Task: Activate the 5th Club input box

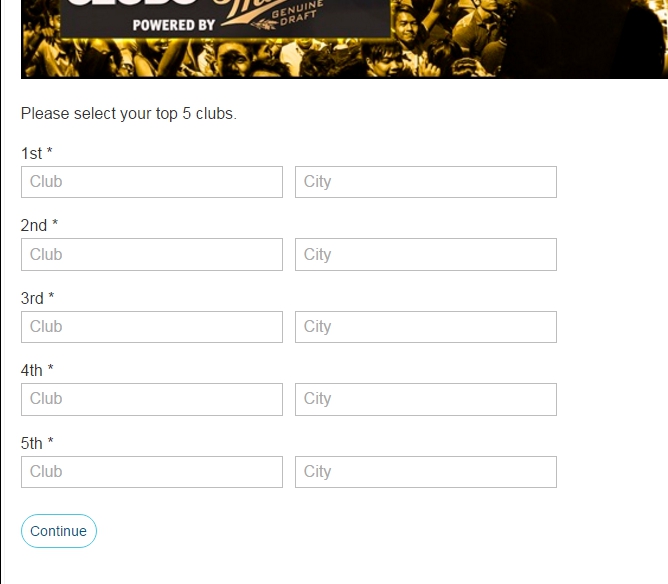Action: 152,472
